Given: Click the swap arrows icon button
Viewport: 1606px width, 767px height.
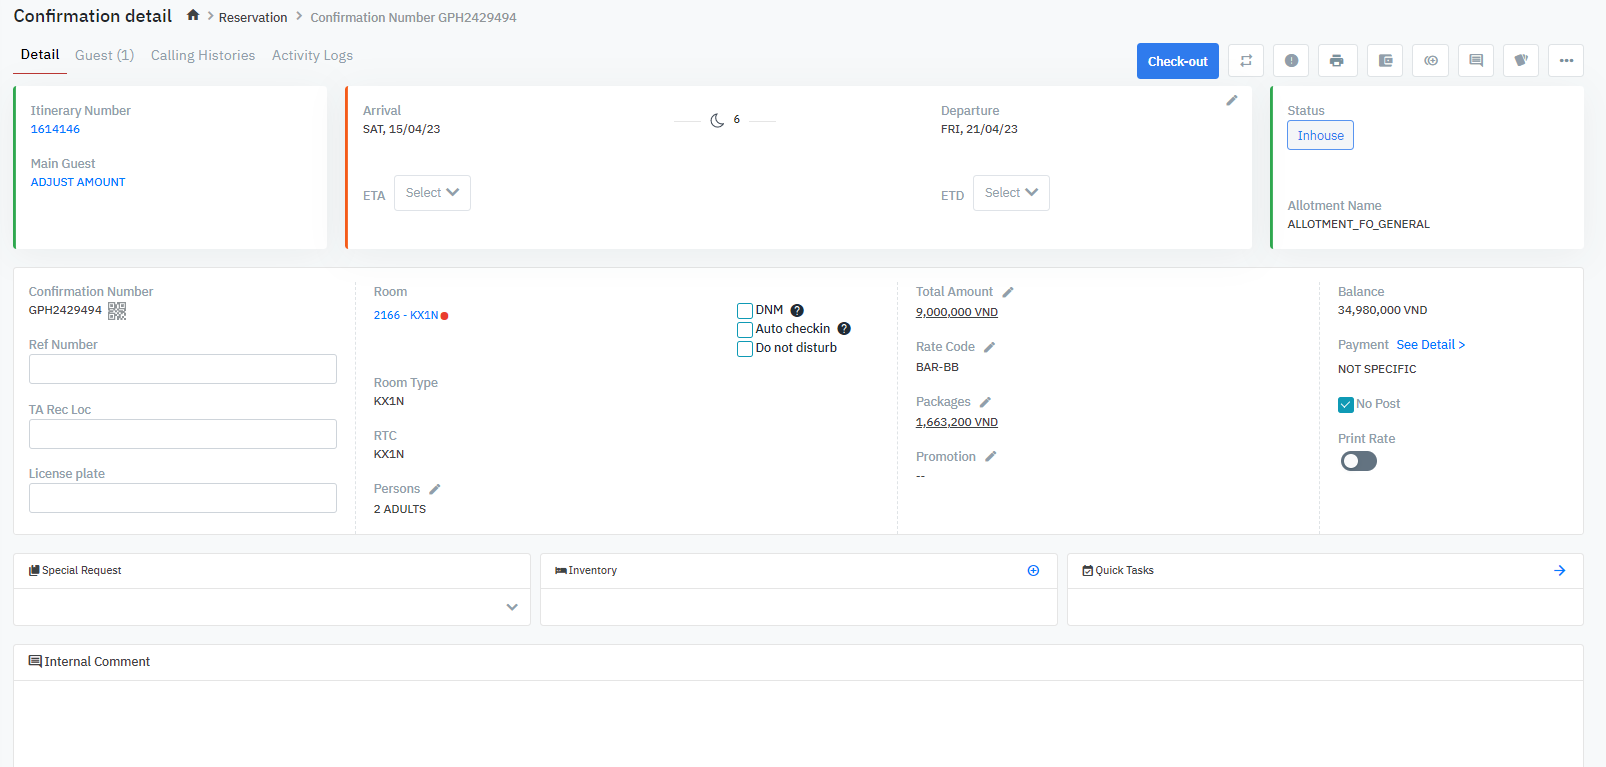Looking at the screenshot, I should click(x=1246, y=61).
